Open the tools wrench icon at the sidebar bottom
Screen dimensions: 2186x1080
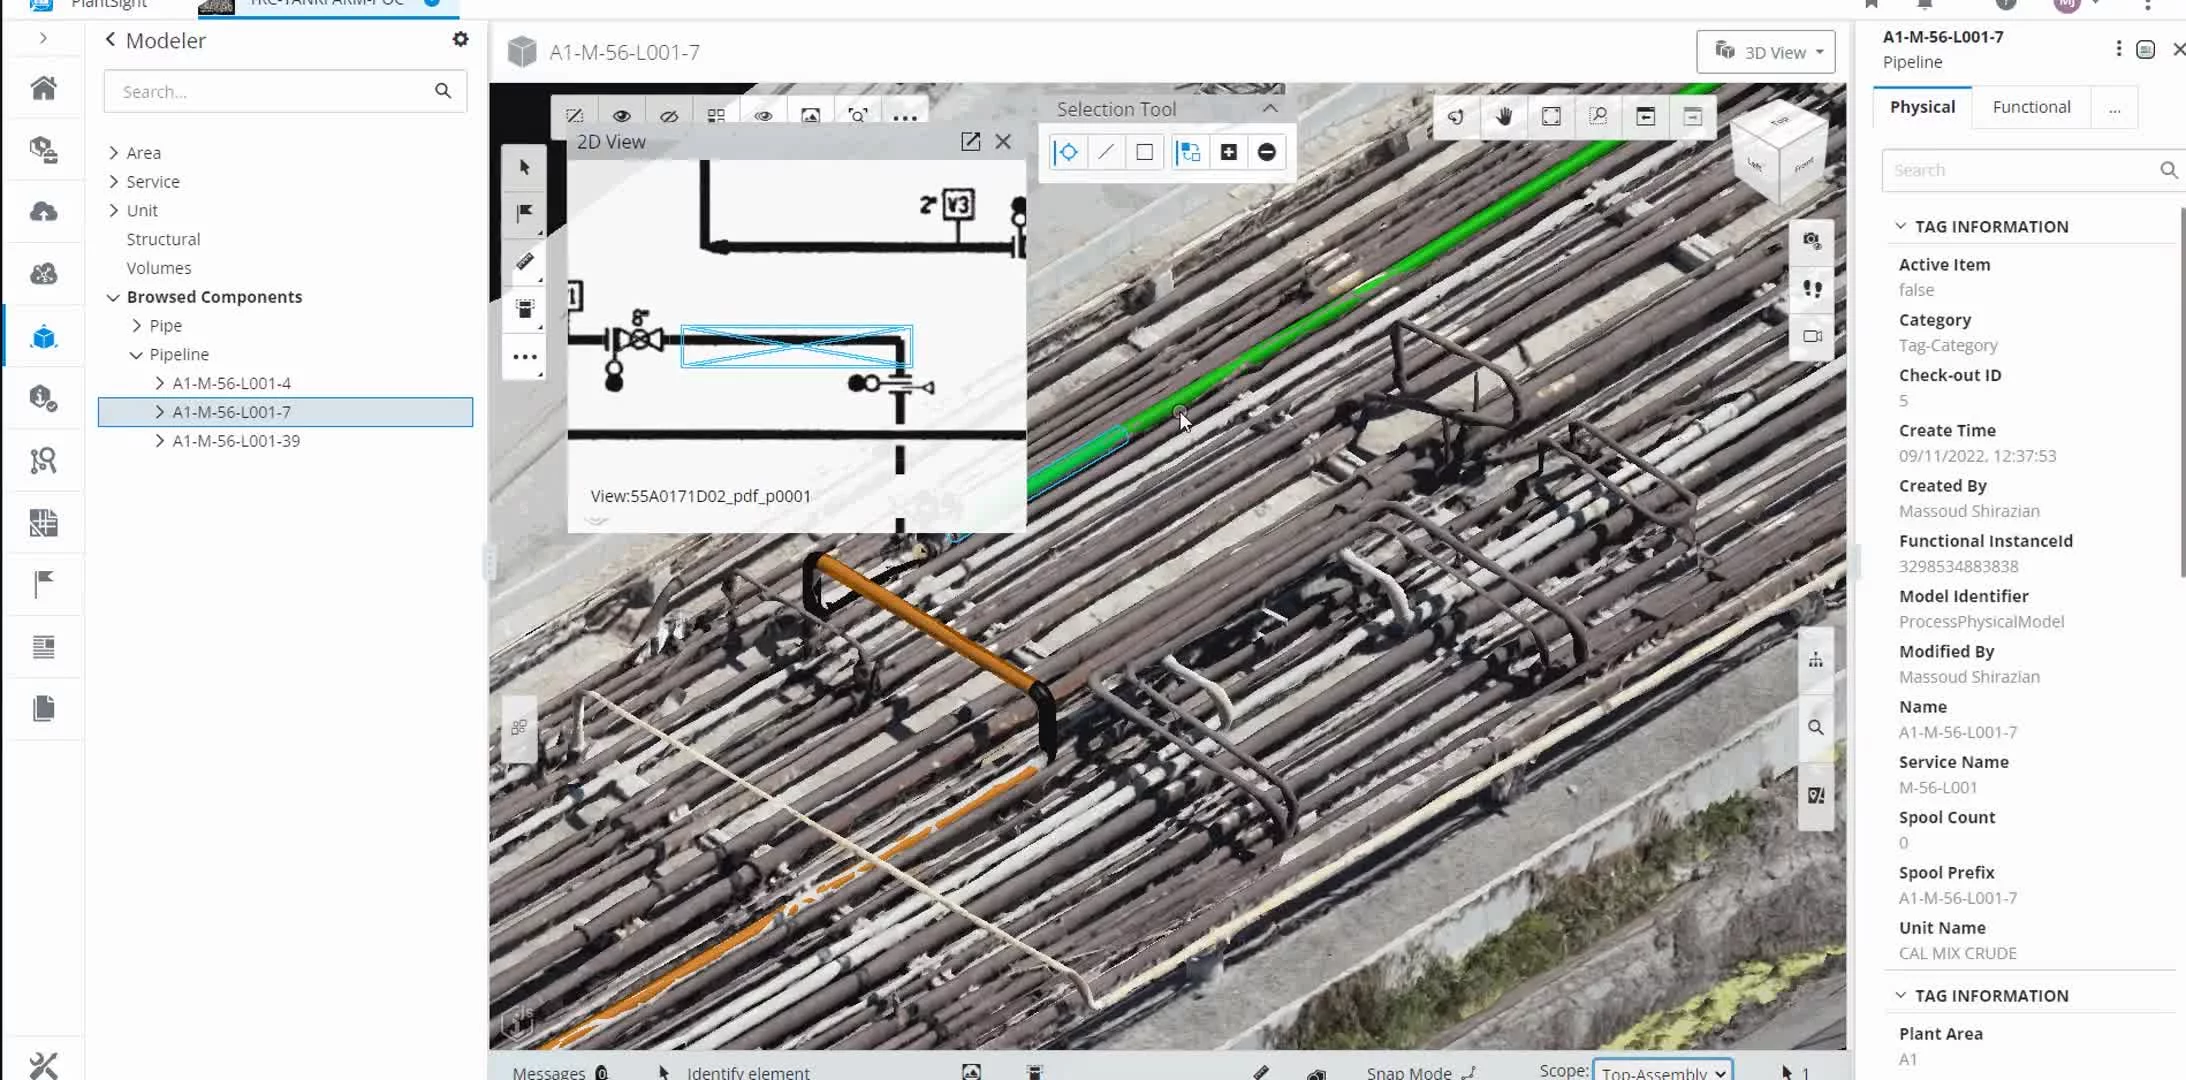(44, 1065)
